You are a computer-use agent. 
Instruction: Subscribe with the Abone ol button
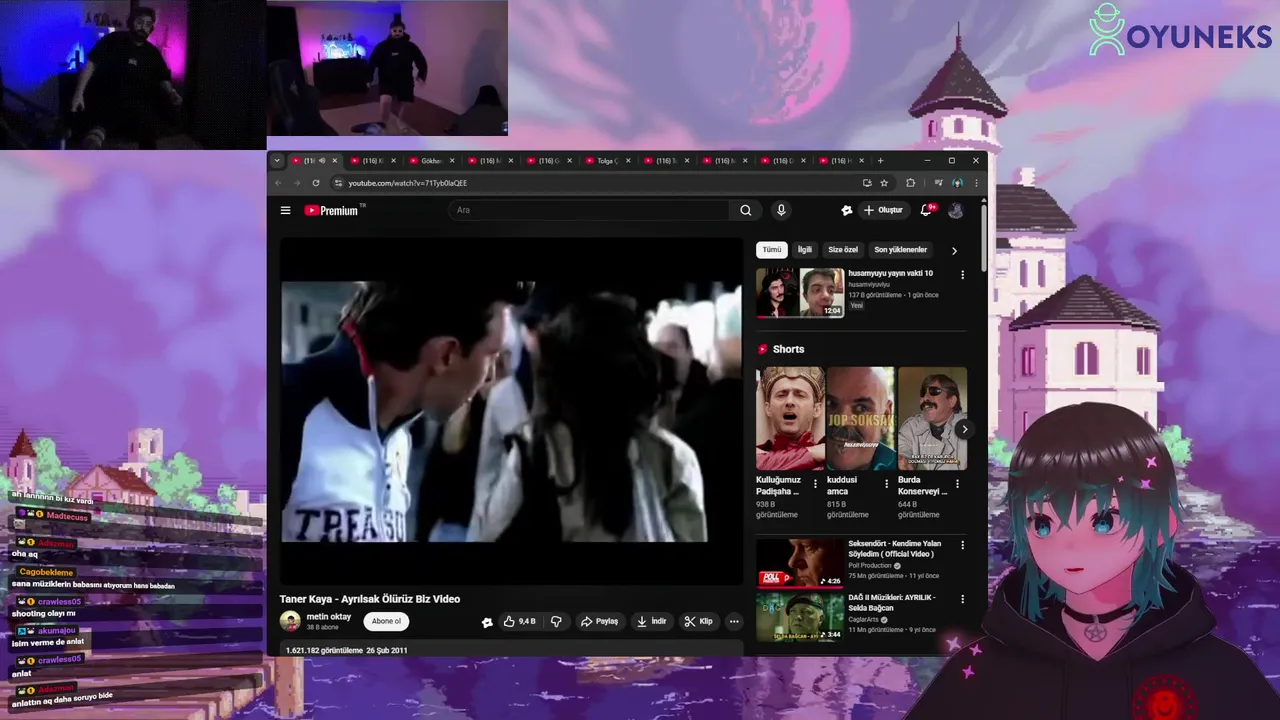[x=386, y=621]
